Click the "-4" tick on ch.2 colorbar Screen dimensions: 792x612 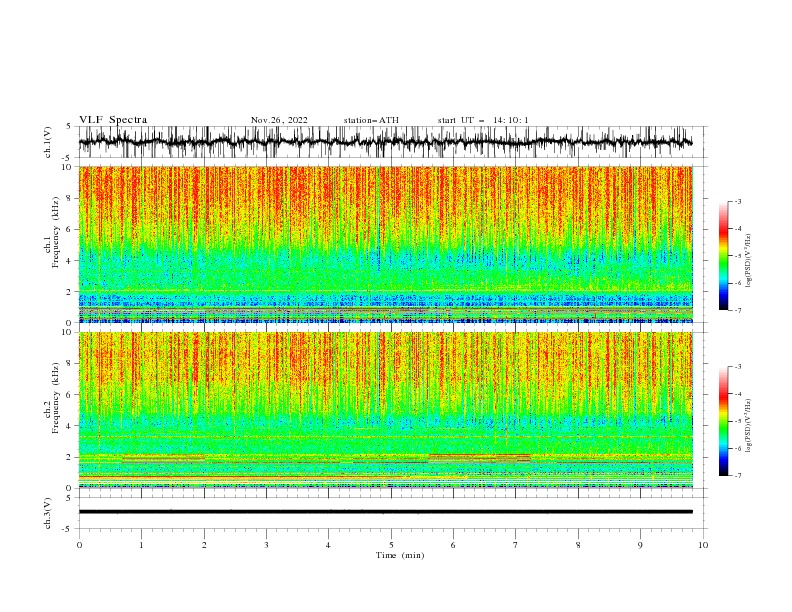(737, 394)
